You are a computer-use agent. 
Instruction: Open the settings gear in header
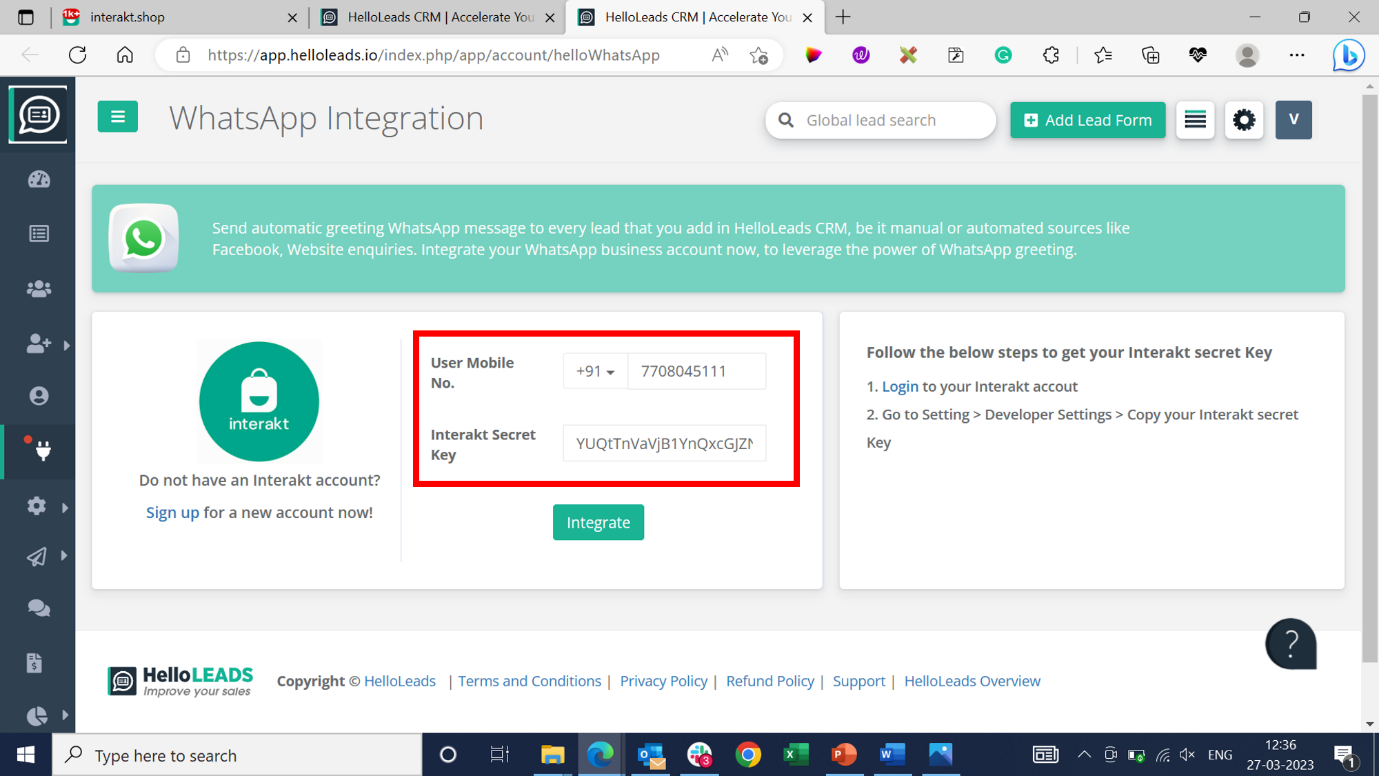(x=1244, y=120)
